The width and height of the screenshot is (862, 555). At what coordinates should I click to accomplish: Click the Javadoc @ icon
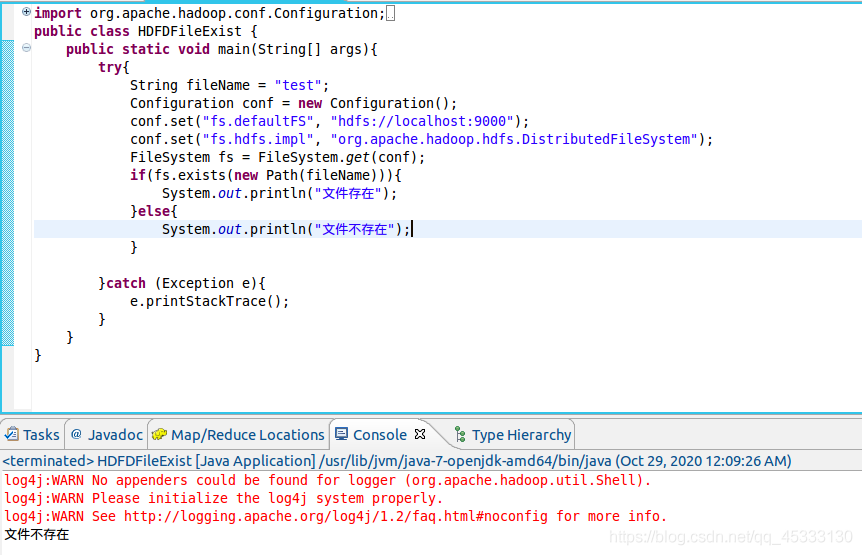(x=76, y=434)
